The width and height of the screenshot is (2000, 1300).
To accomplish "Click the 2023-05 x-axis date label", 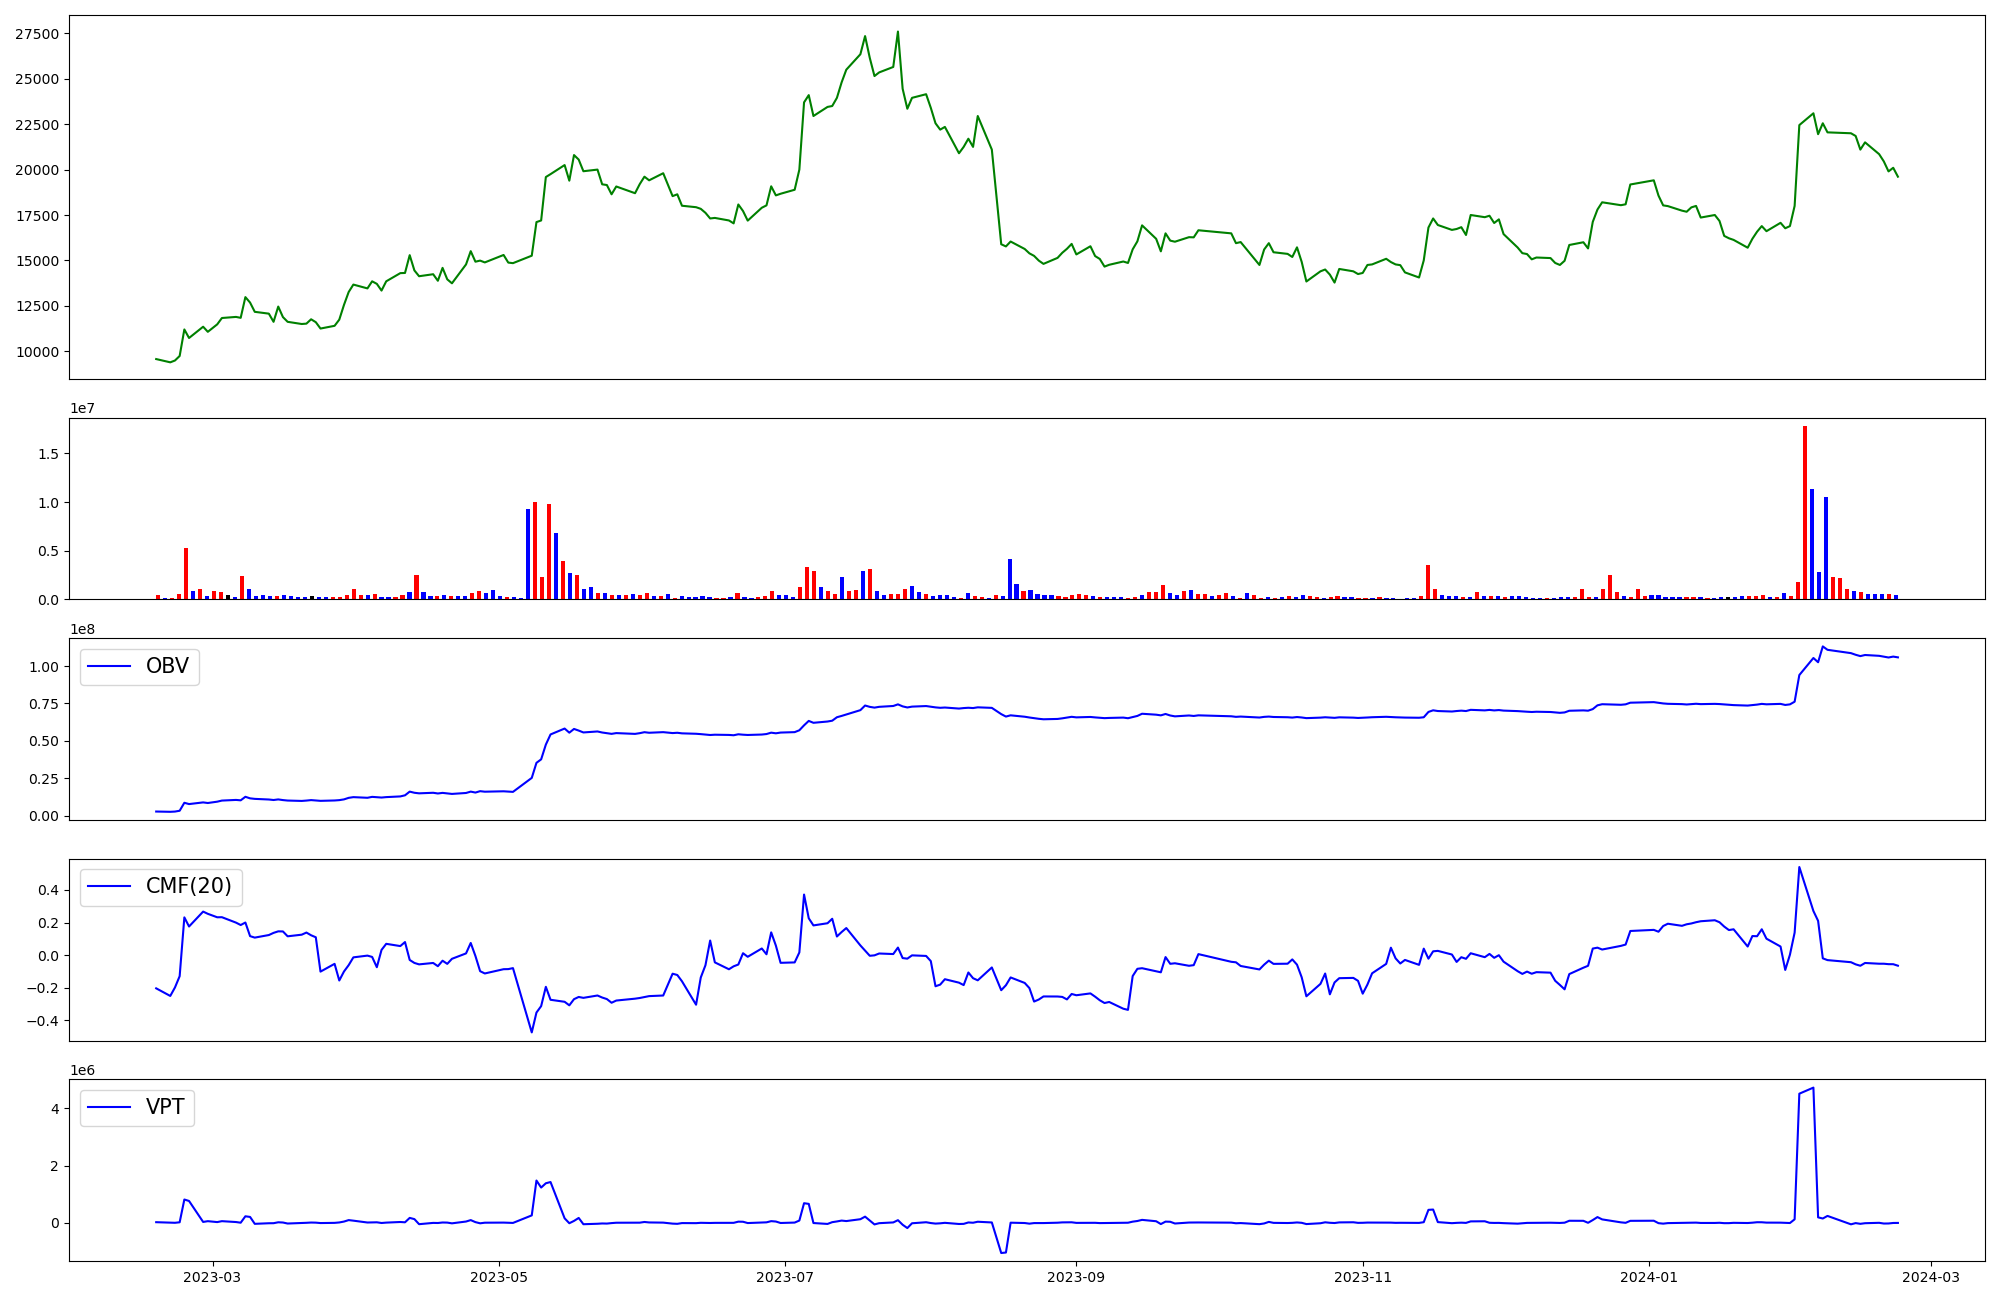I will click(499, 1277).
